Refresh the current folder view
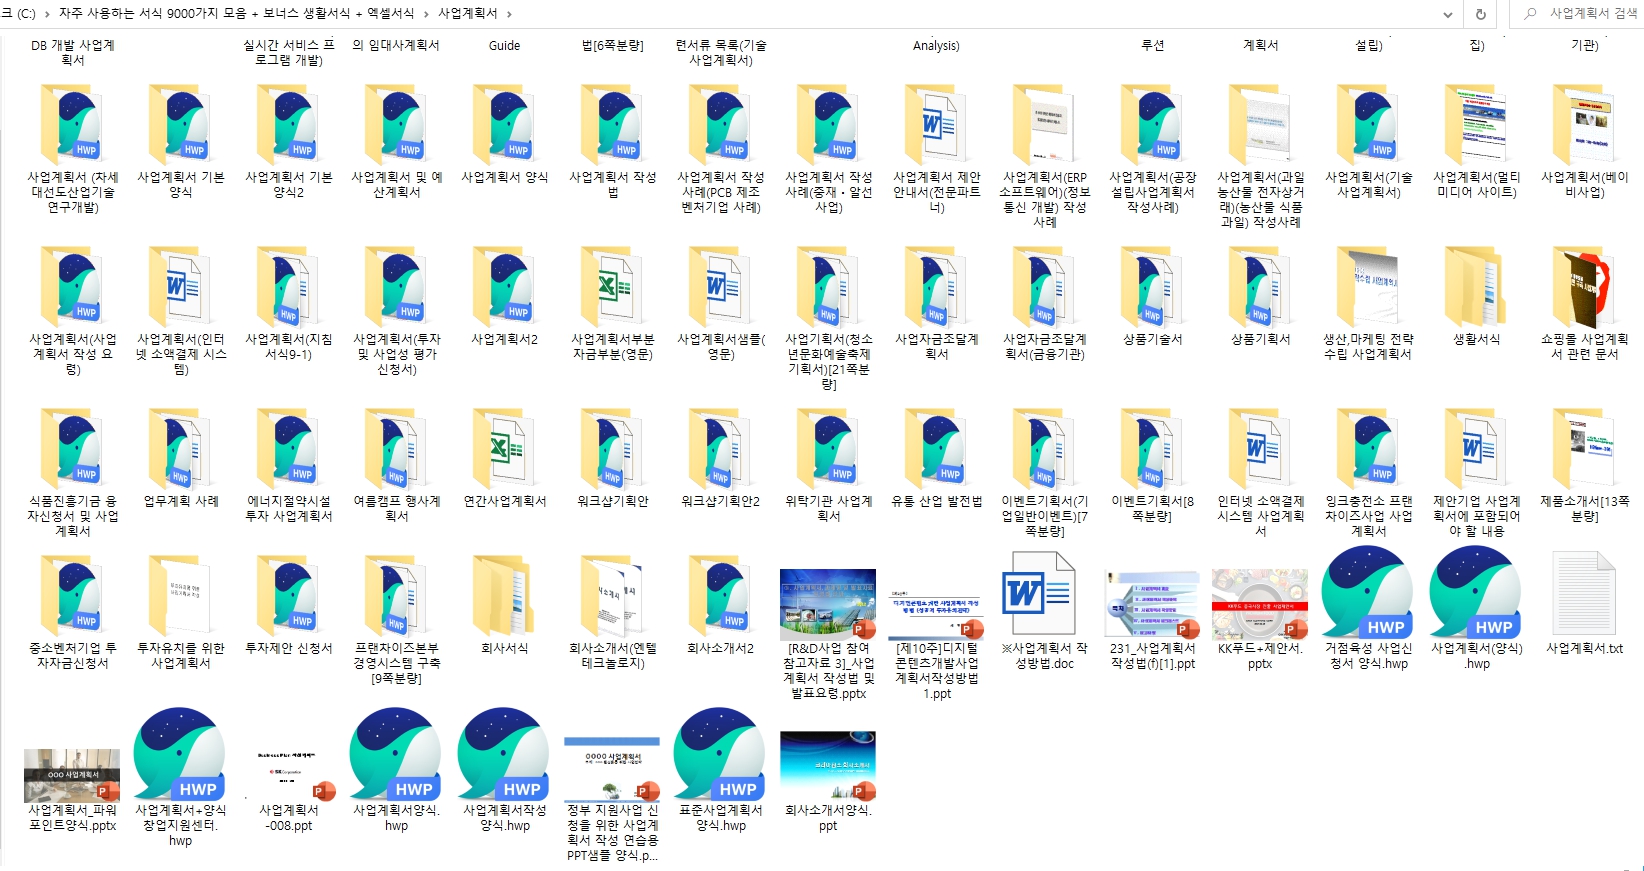Image resolution: width=1644 pixels, height=871 pixels. coord(1481,14)
